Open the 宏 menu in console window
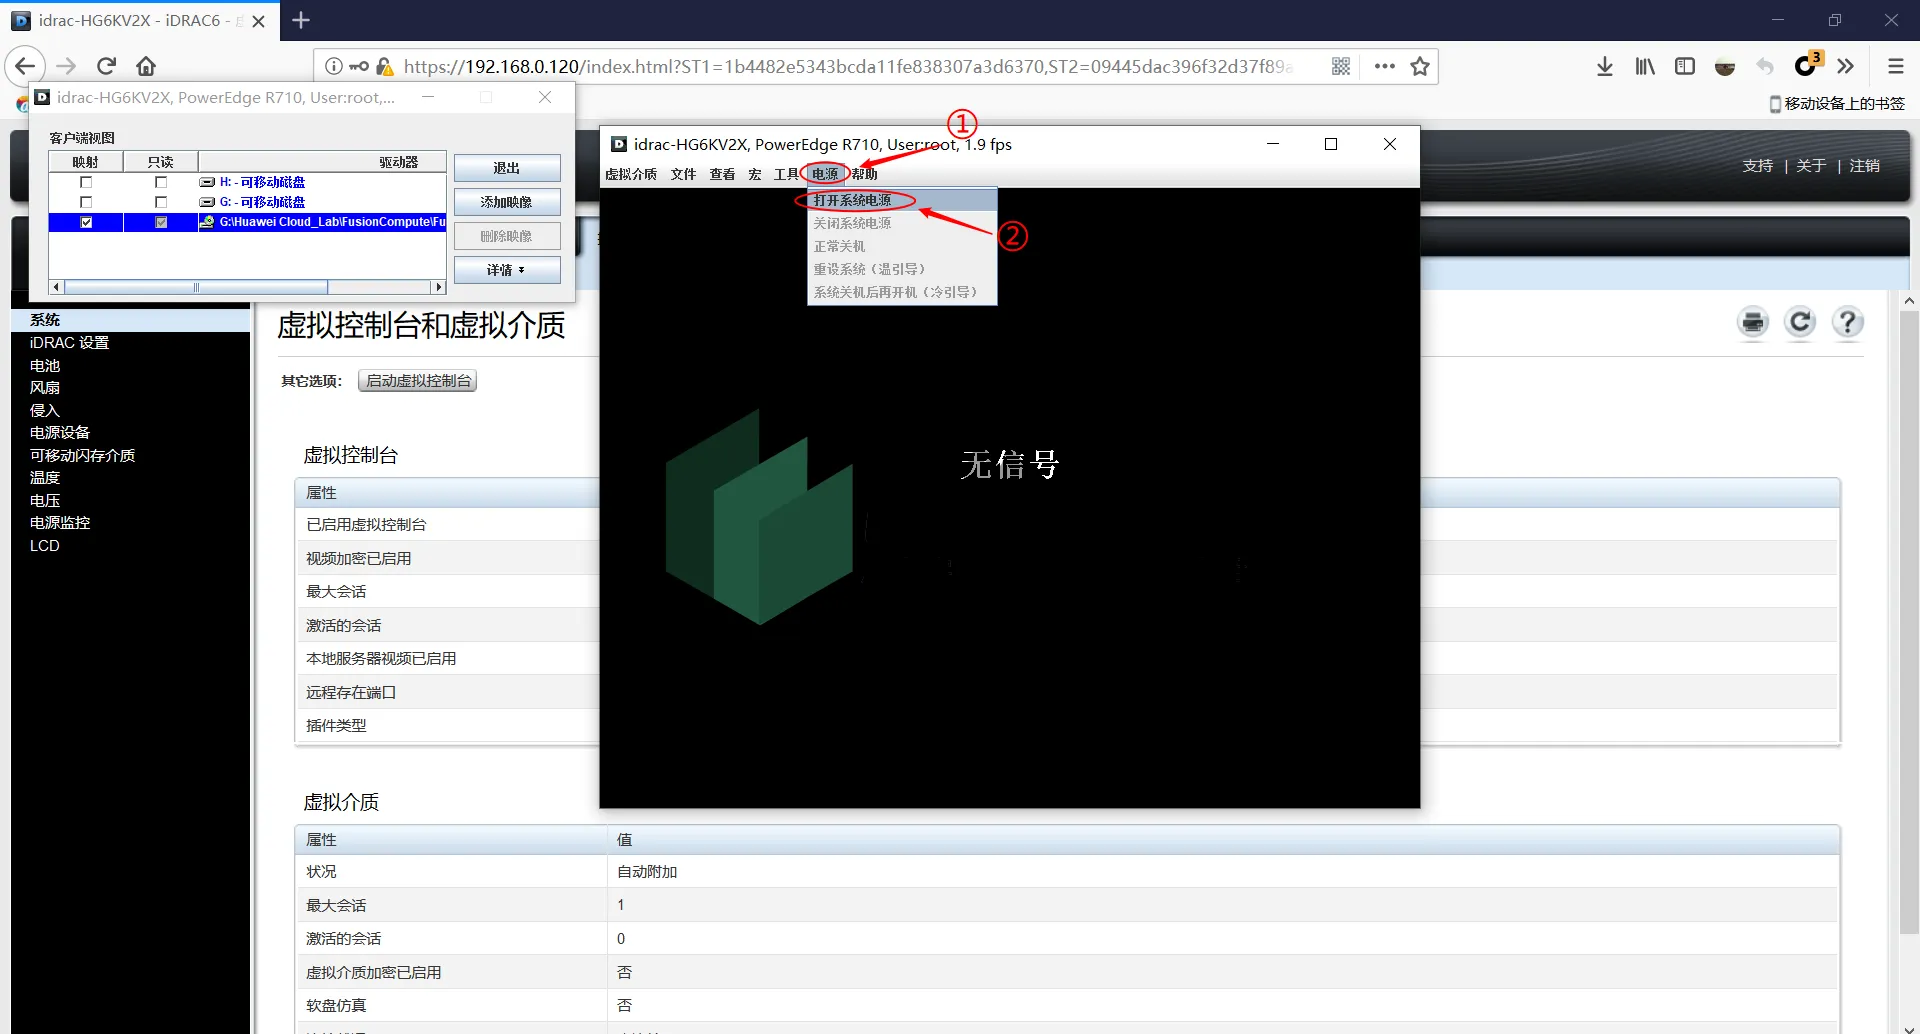The image size is (1920, 1034). [x=755, y=174]
